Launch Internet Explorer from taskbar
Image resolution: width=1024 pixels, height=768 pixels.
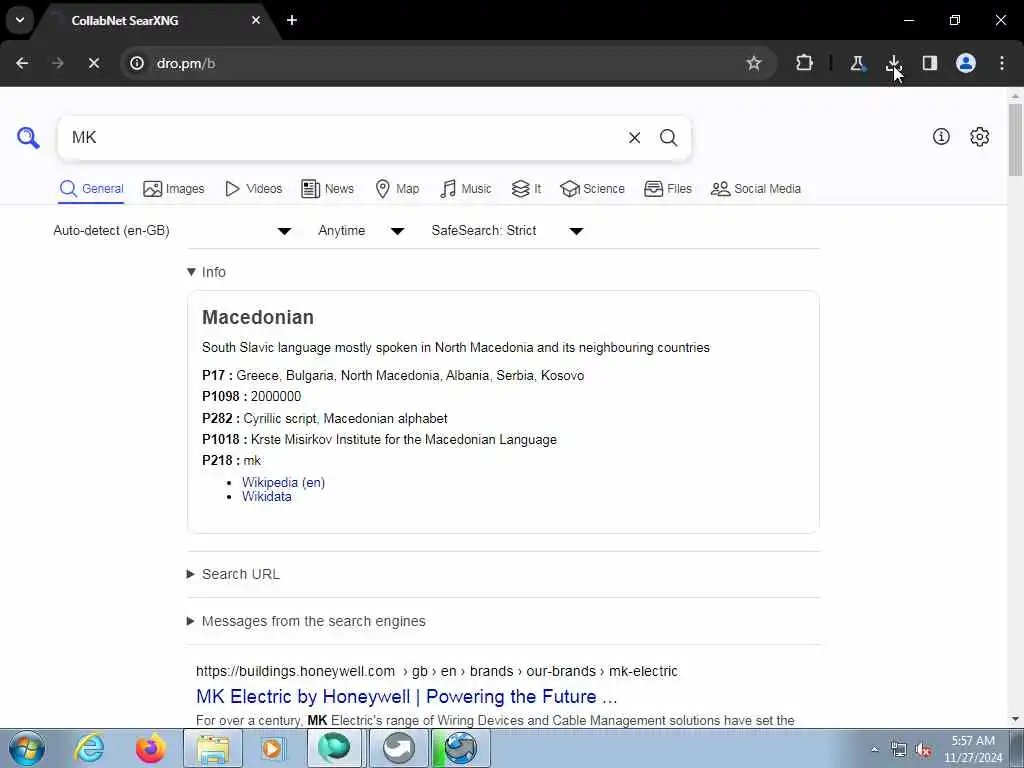tap(89, 748)
